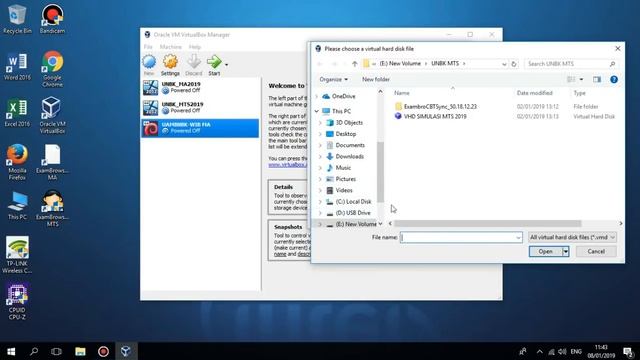Viewport: 640px width, 360px height.
Task: Open File Explorer from taskbar
Action: [x=80, y=351]
